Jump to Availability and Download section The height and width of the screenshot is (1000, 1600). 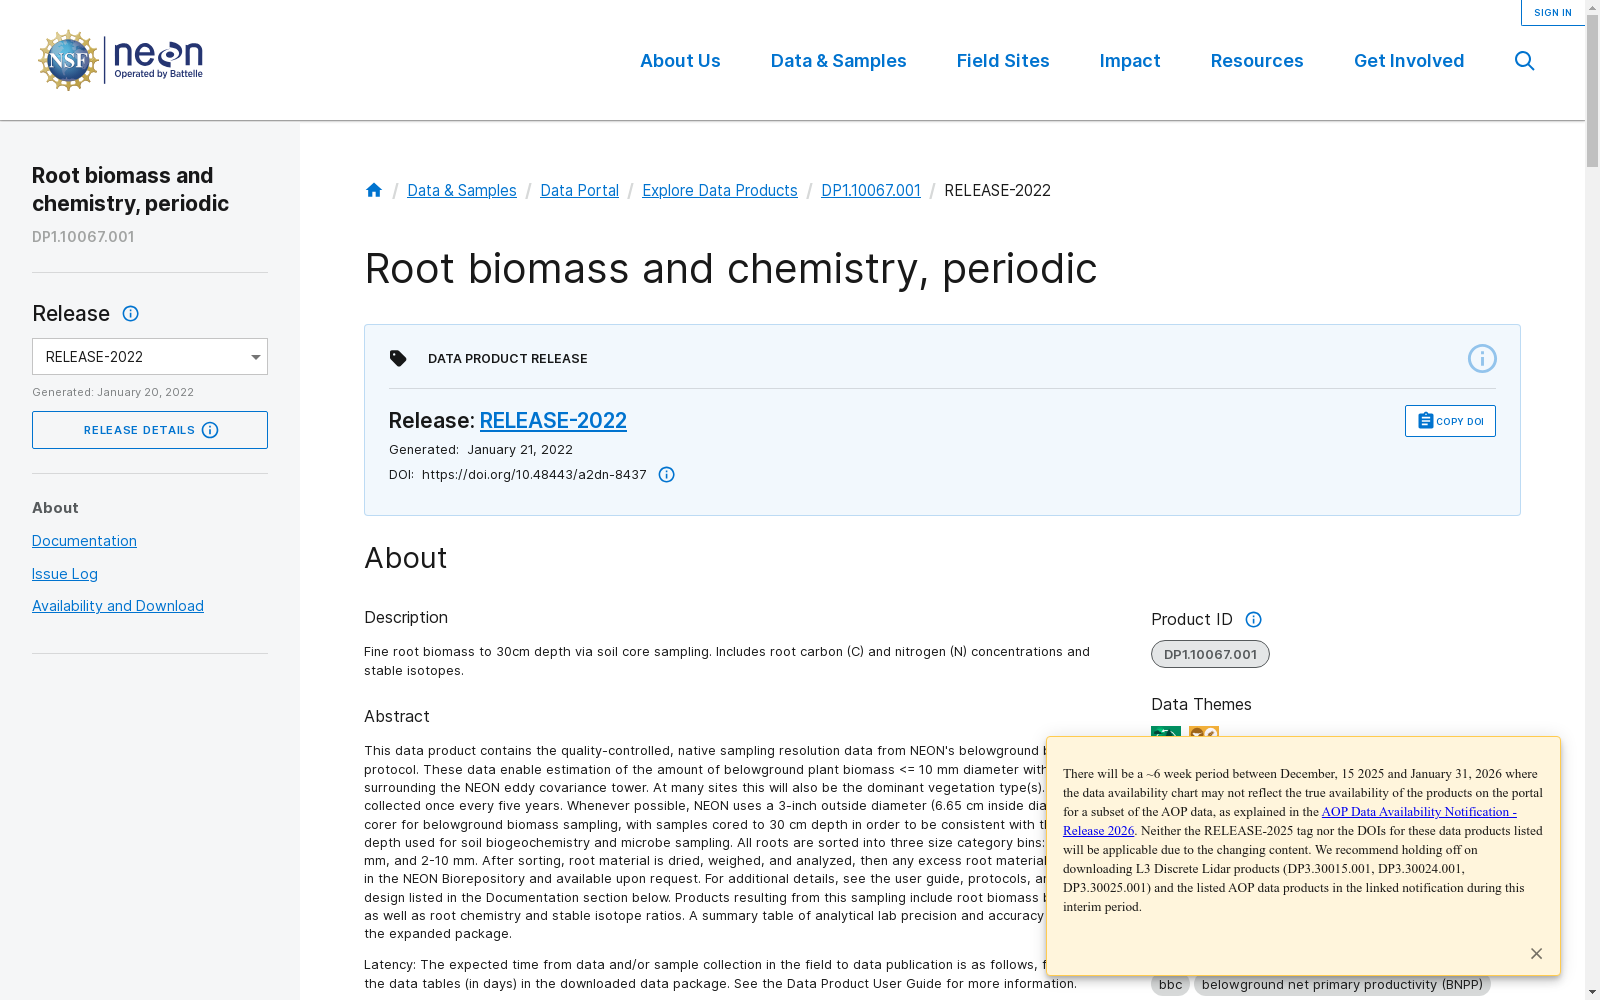118,606
